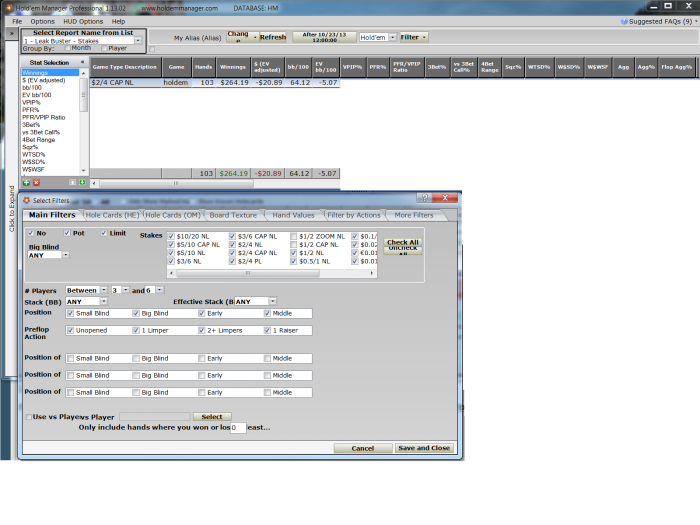Open HUD Options menu

pos(83,21)
